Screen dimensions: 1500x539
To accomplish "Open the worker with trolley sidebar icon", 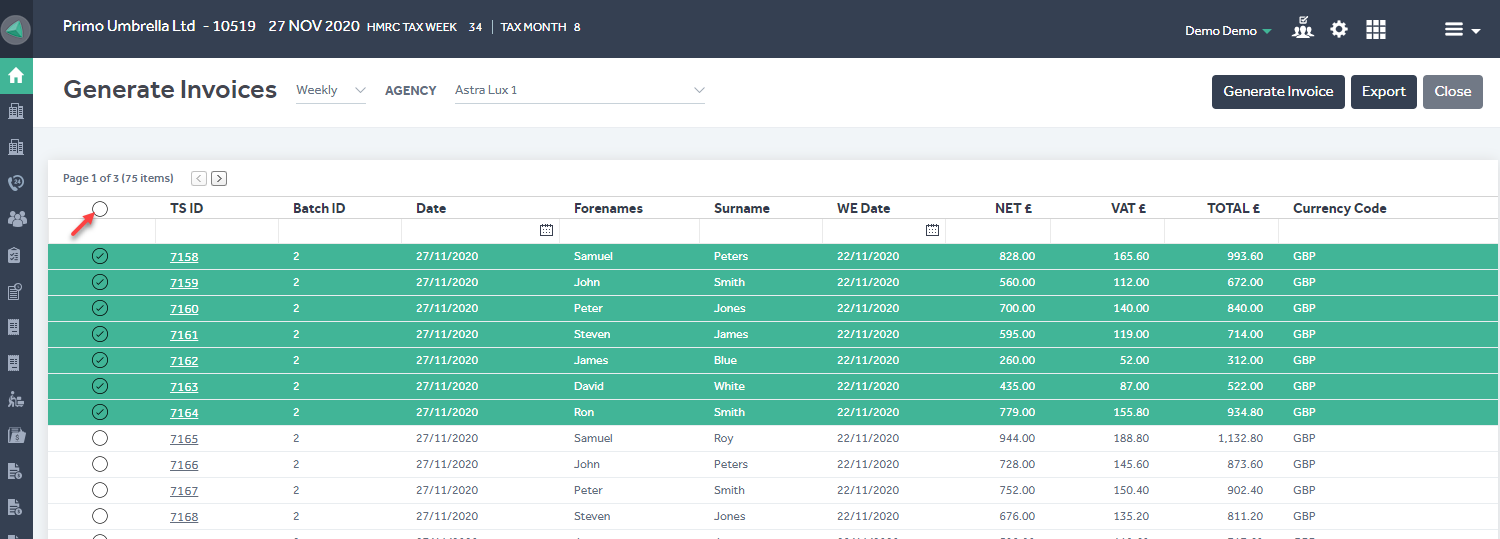I will click(x=16, y=398).
